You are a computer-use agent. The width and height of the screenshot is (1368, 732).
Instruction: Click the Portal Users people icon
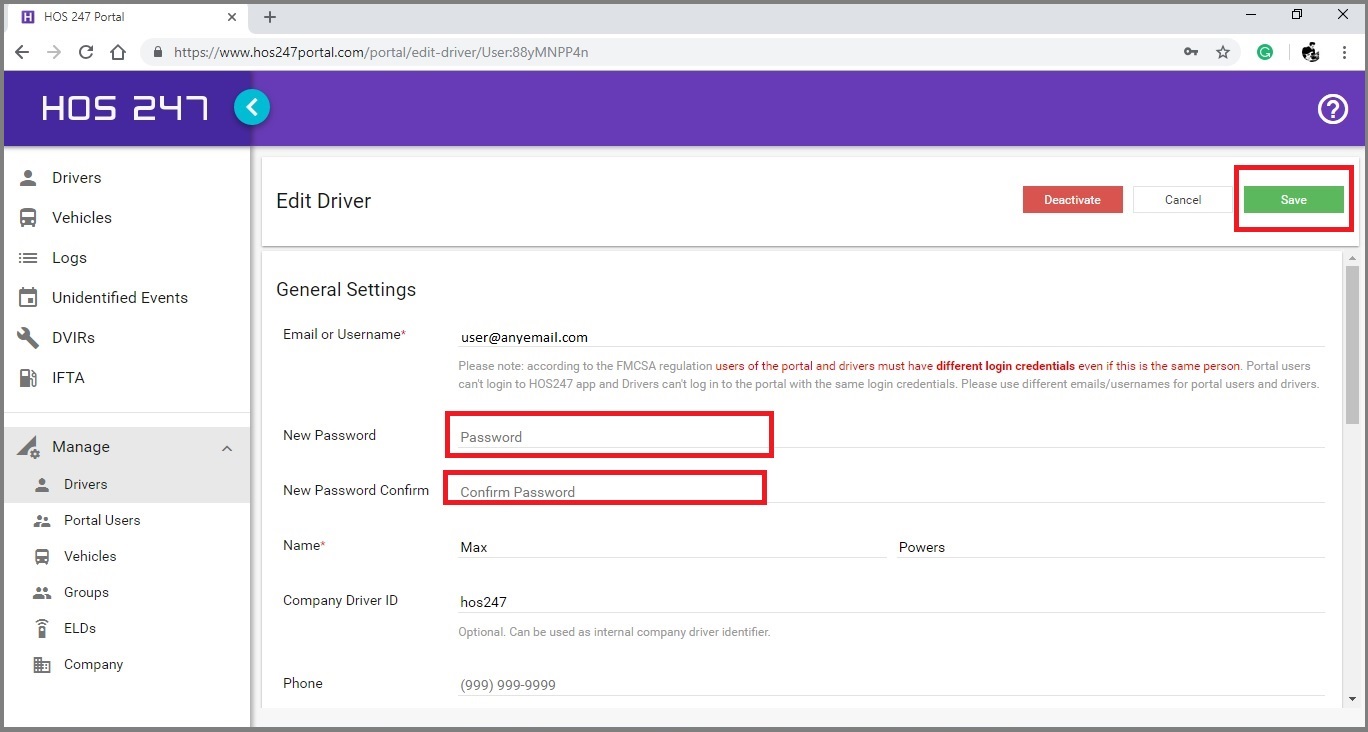[42, 521]
